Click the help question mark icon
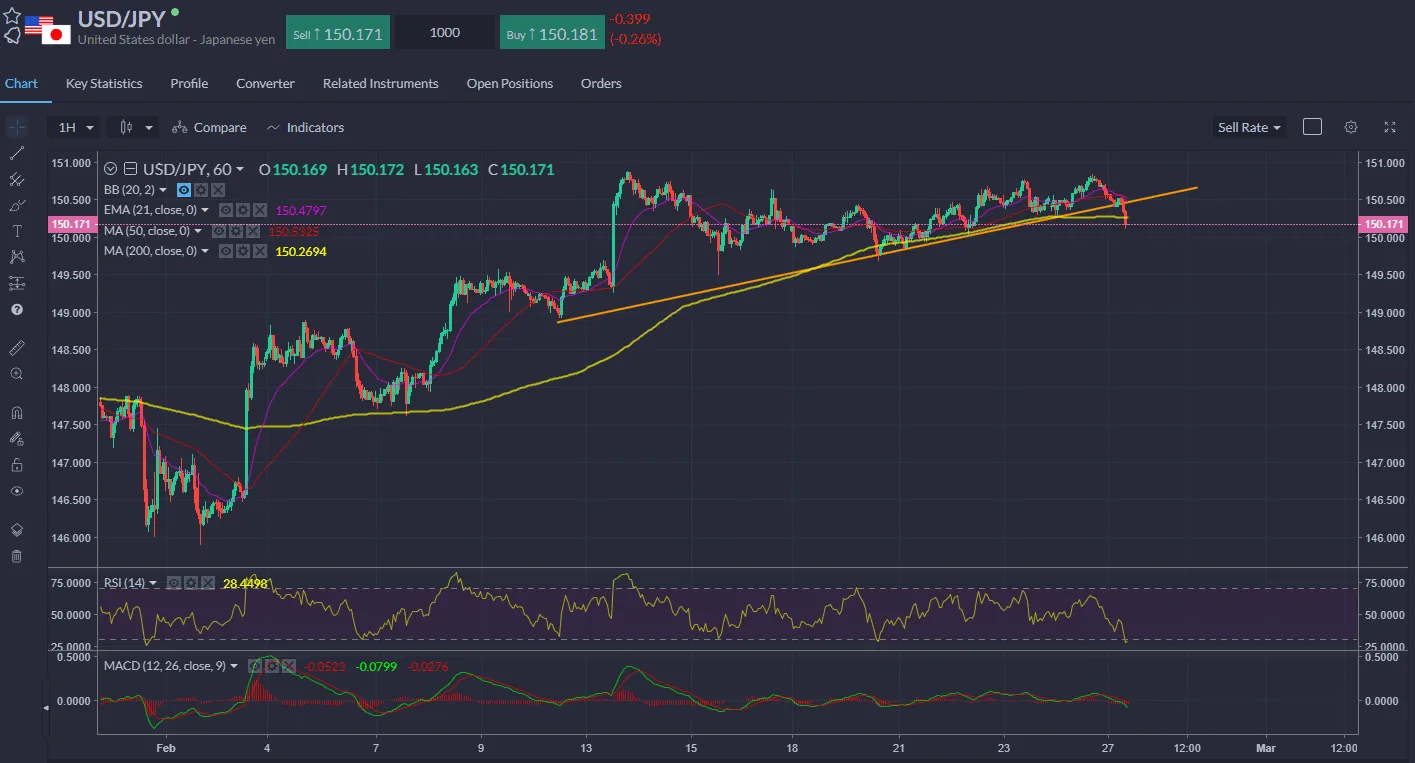The width and height of the screenshot is (1415, 763). tap(16, 310)
